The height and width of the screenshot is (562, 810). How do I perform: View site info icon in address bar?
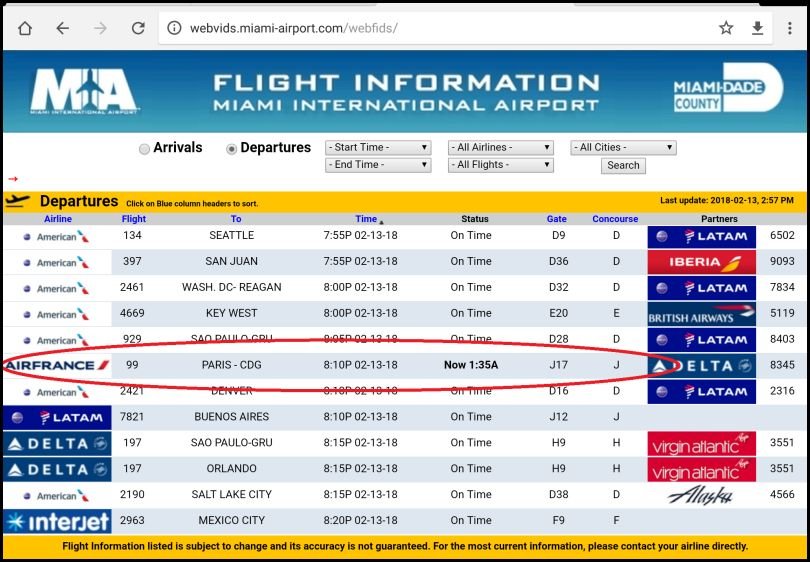tap(175, 28)
